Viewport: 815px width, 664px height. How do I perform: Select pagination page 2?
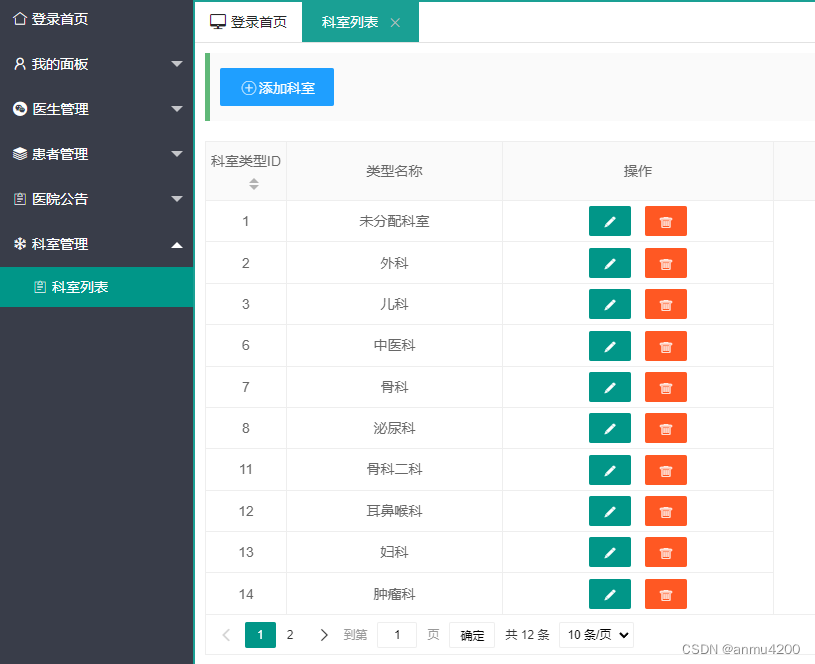pyautogui.click(x=289, y=634)
